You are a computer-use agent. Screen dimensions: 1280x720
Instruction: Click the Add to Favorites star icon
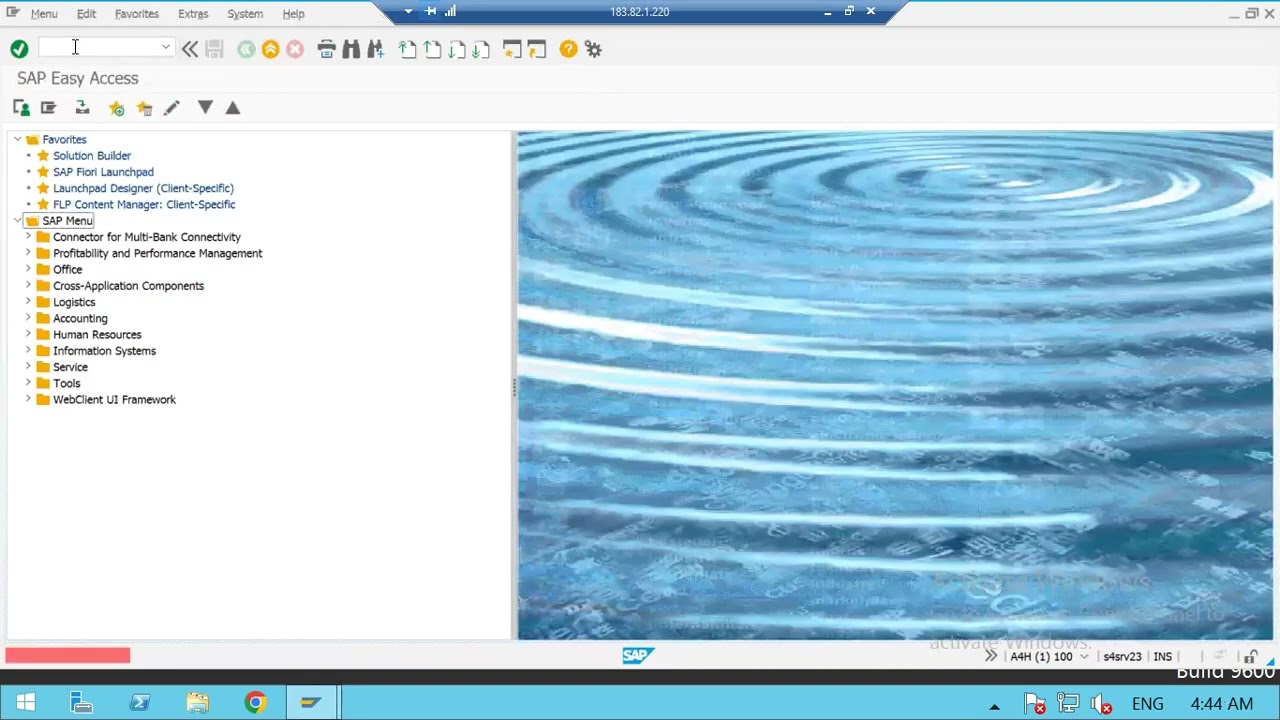click(116, 108)
